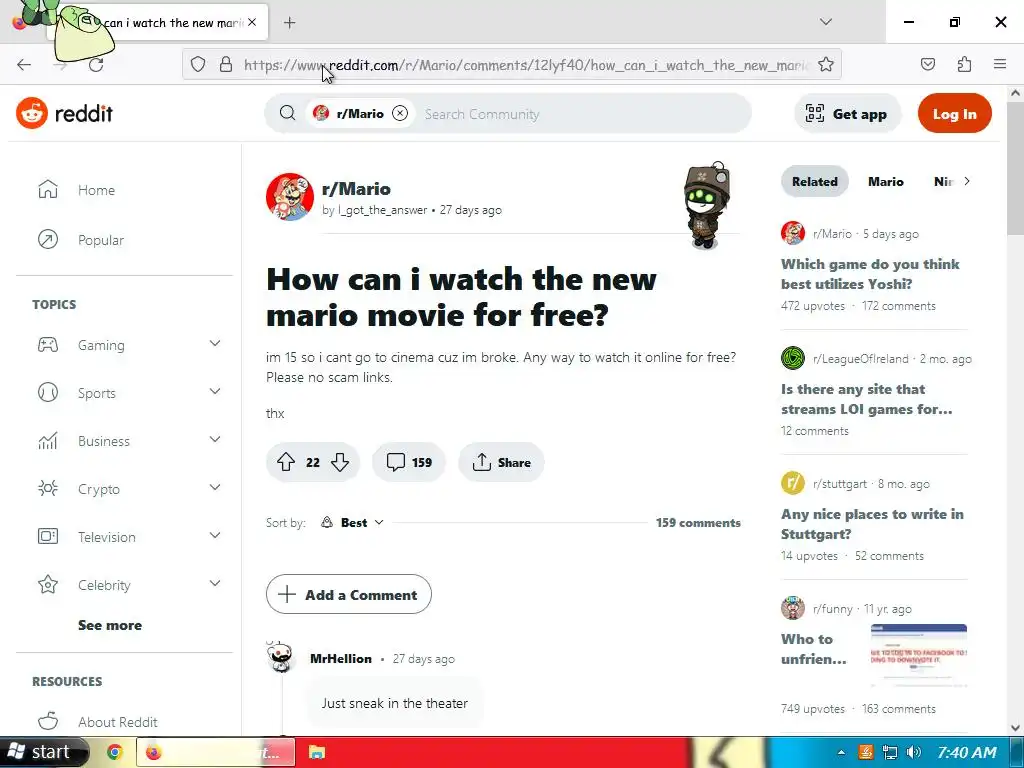
Task: Open the file explorer taskbar icon
Action: [x=317, y=752]
